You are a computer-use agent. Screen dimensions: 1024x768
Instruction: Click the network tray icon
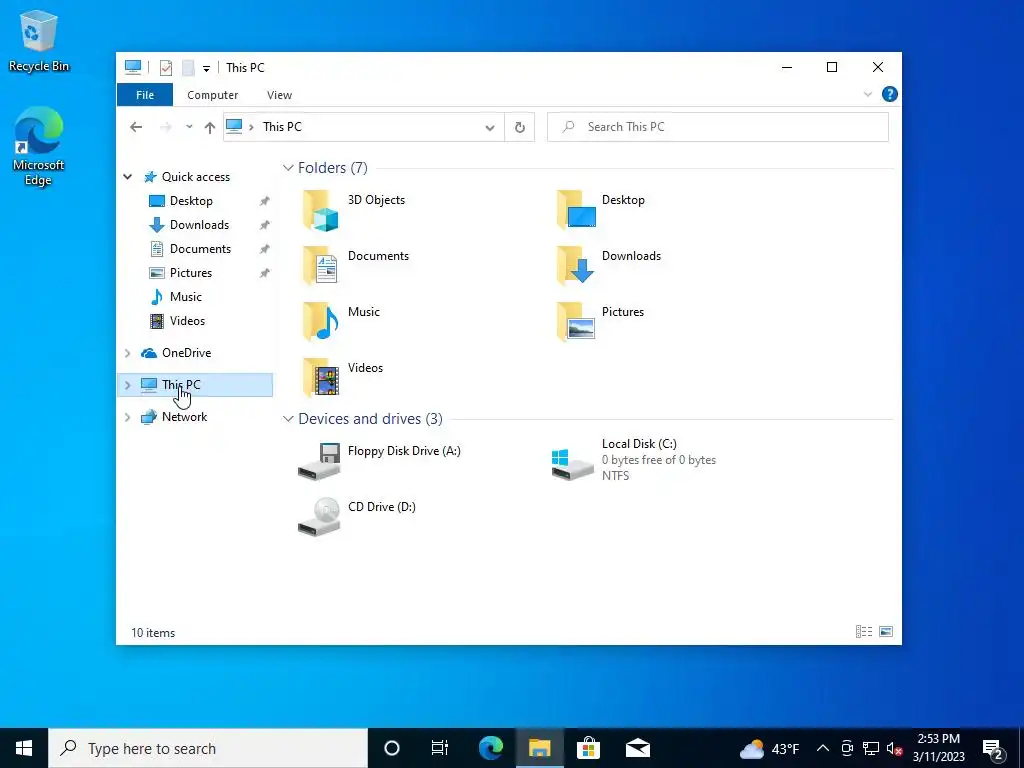coord(871,748)
